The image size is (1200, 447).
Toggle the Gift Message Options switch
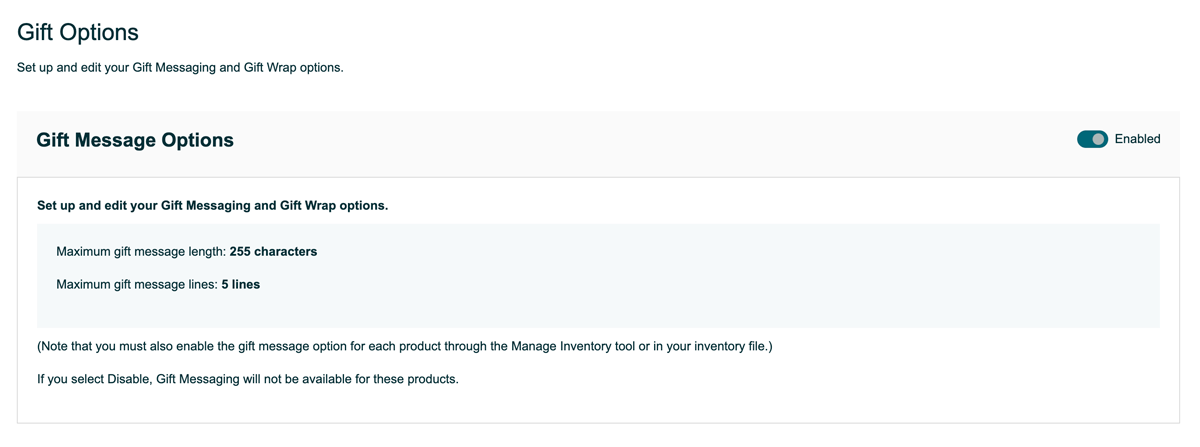[x=1092, y=139]
